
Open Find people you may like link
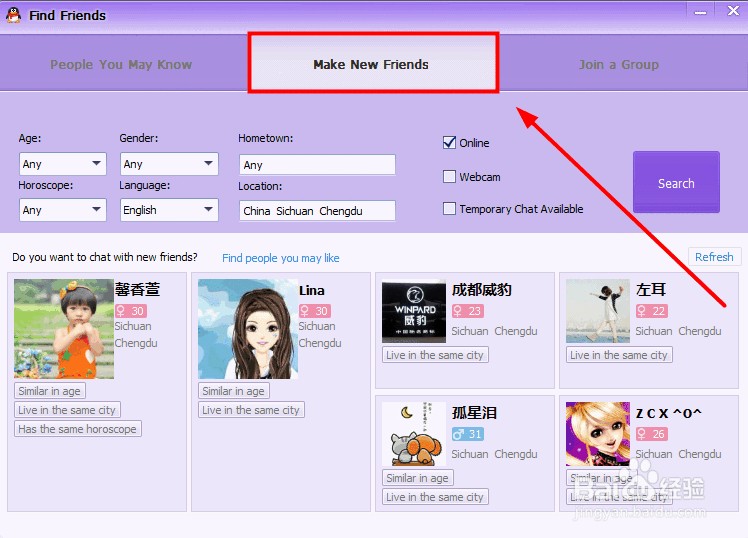(x=280, y=258)
